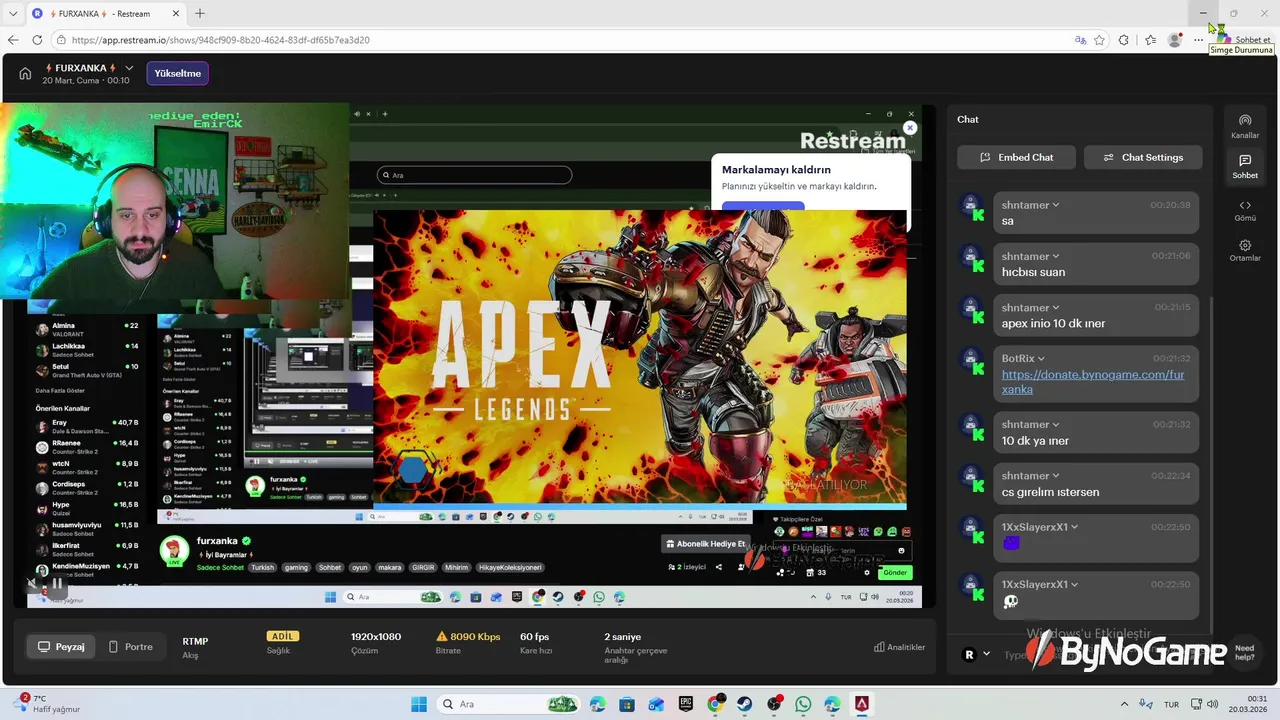Open Epic Games from the taskbar

tap(686, 704)
